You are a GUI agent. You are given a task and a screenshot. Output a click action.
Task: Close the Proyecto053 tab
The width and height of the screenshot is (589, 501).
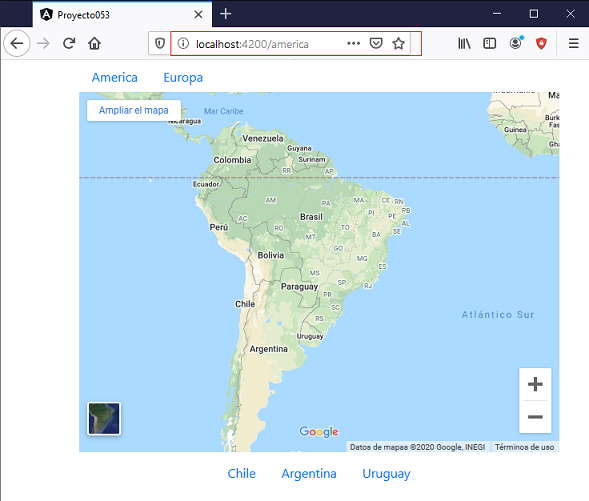coord(198,15)
